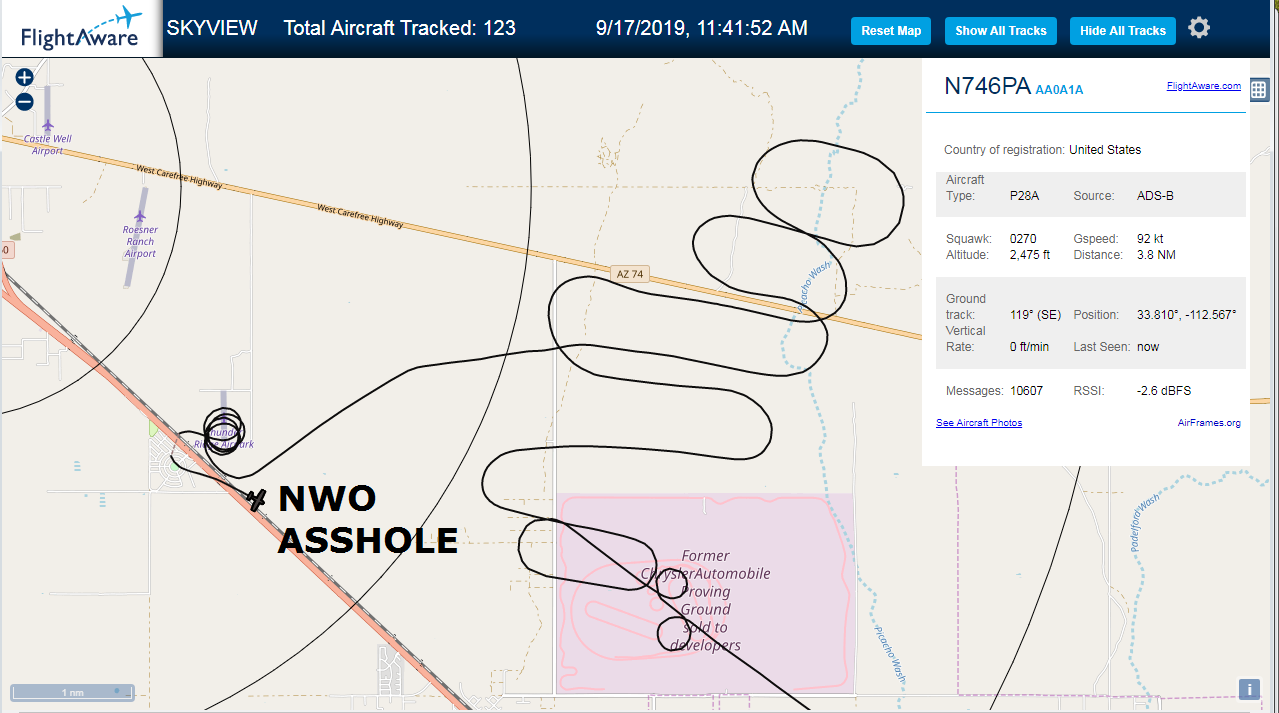Click the AZ 74 highway shield
The image size is (1279, 713).
tap(628, 273)
